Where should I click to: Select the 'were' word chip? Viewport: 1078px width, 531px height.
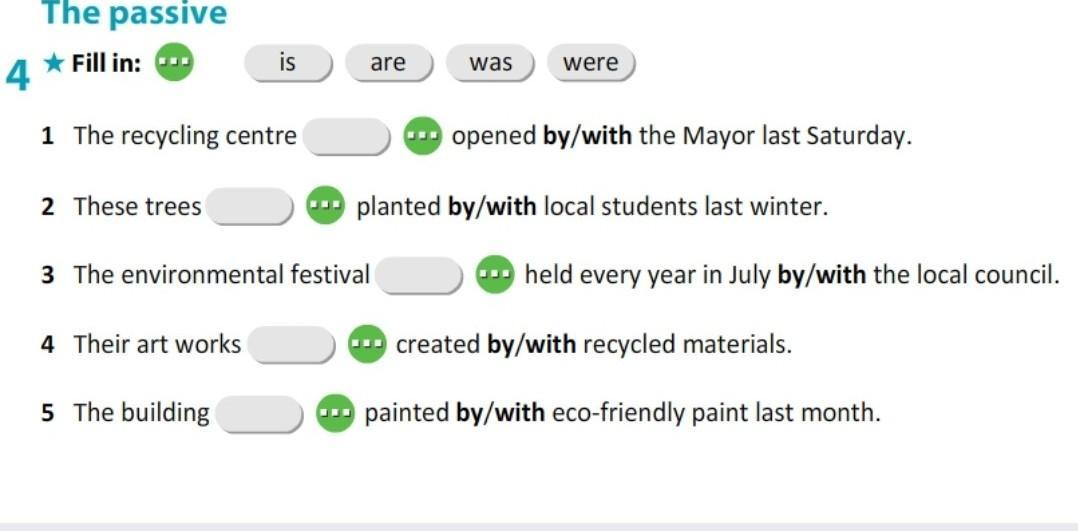pos(591,63)
